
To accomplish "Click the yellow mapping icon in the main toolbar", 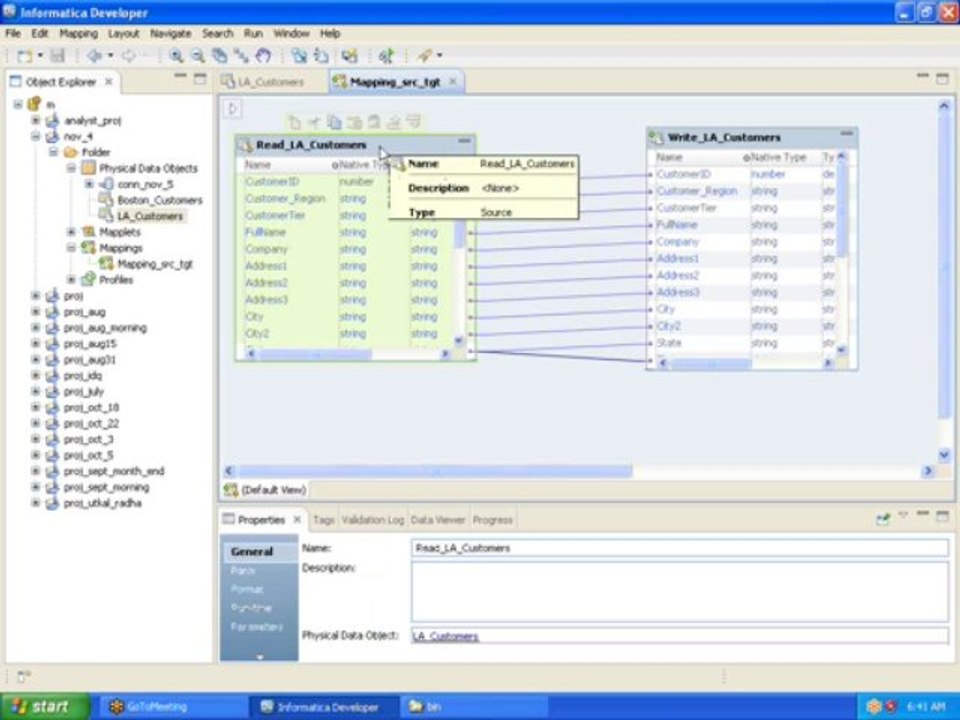I will [x=349, y=56].
